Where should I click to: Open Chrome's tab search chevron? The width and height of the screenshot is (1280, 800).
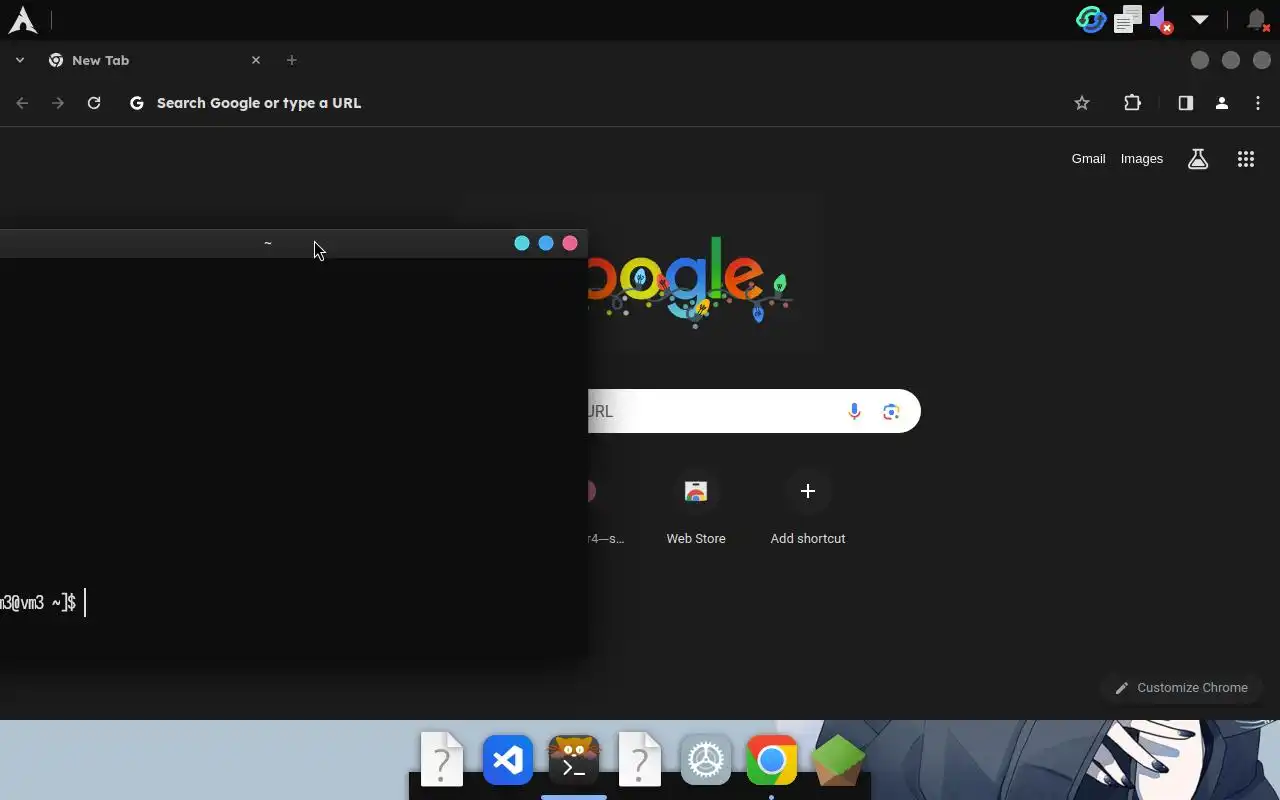point(19,60)
